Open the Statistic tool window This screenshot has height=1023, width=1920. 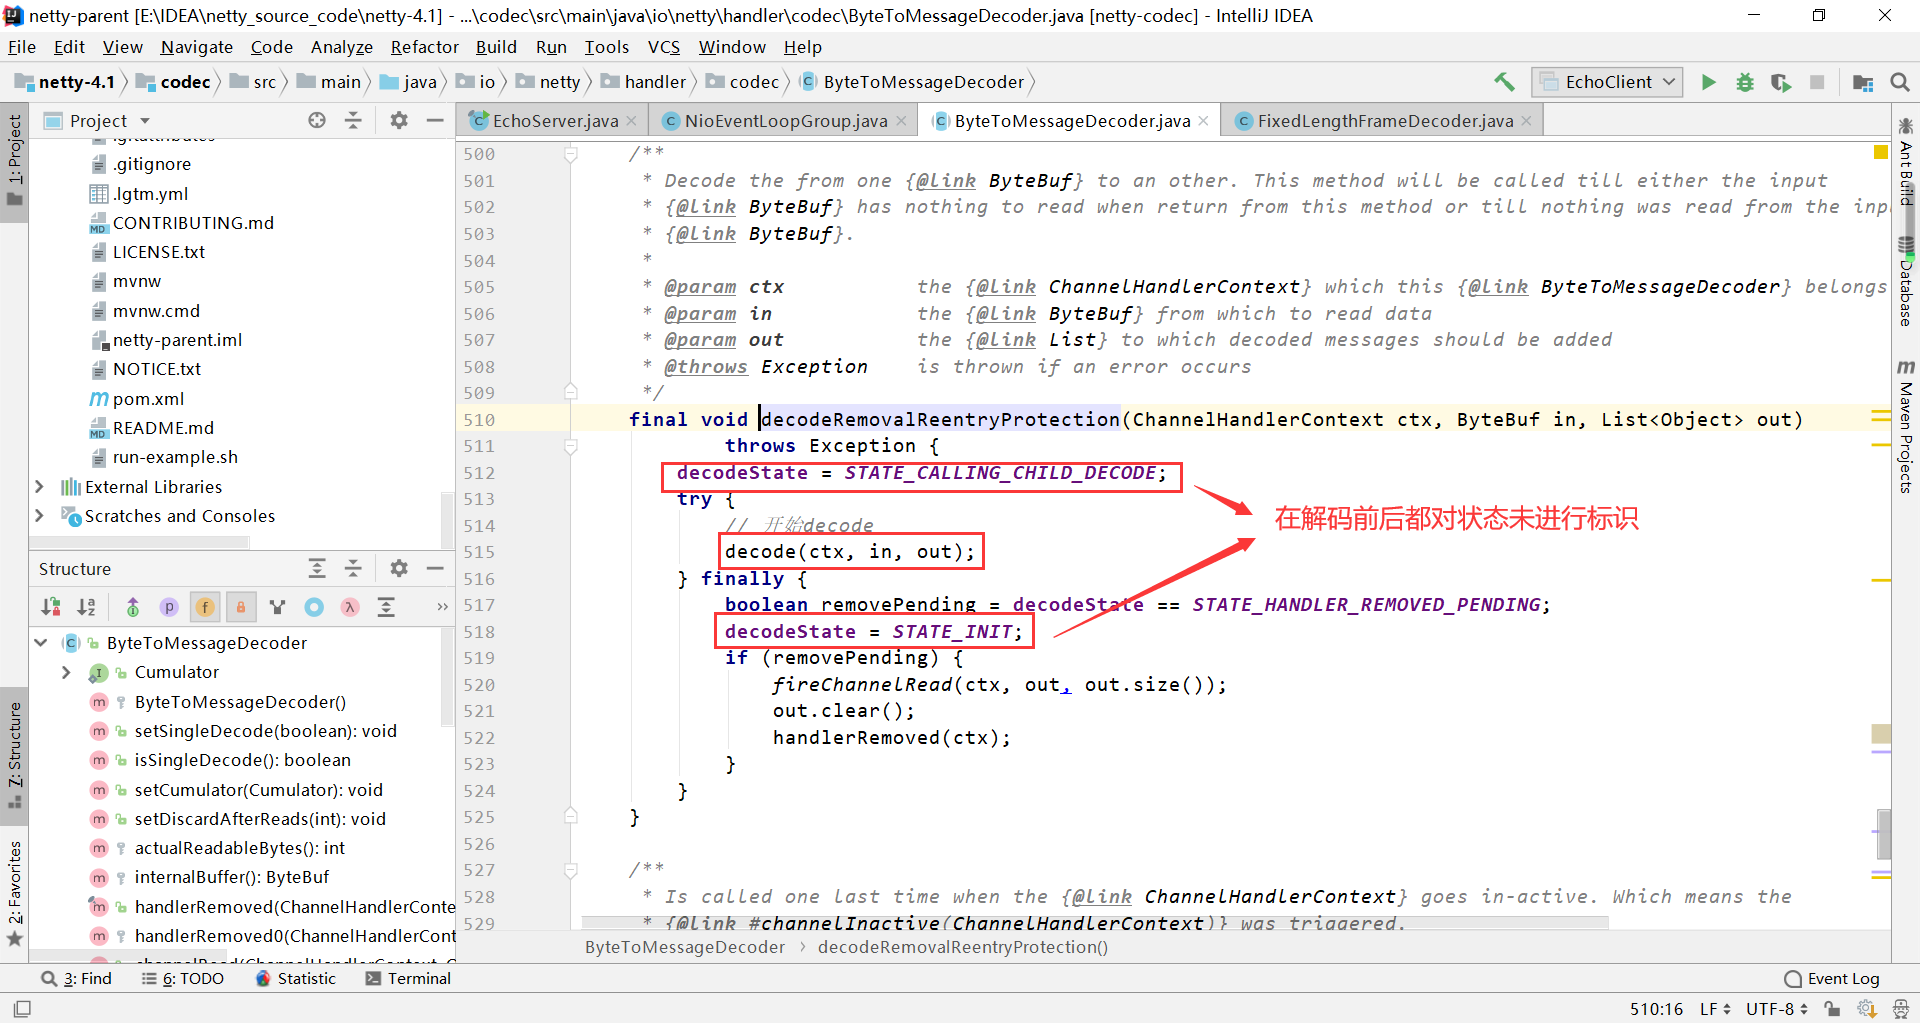point(296,979)
